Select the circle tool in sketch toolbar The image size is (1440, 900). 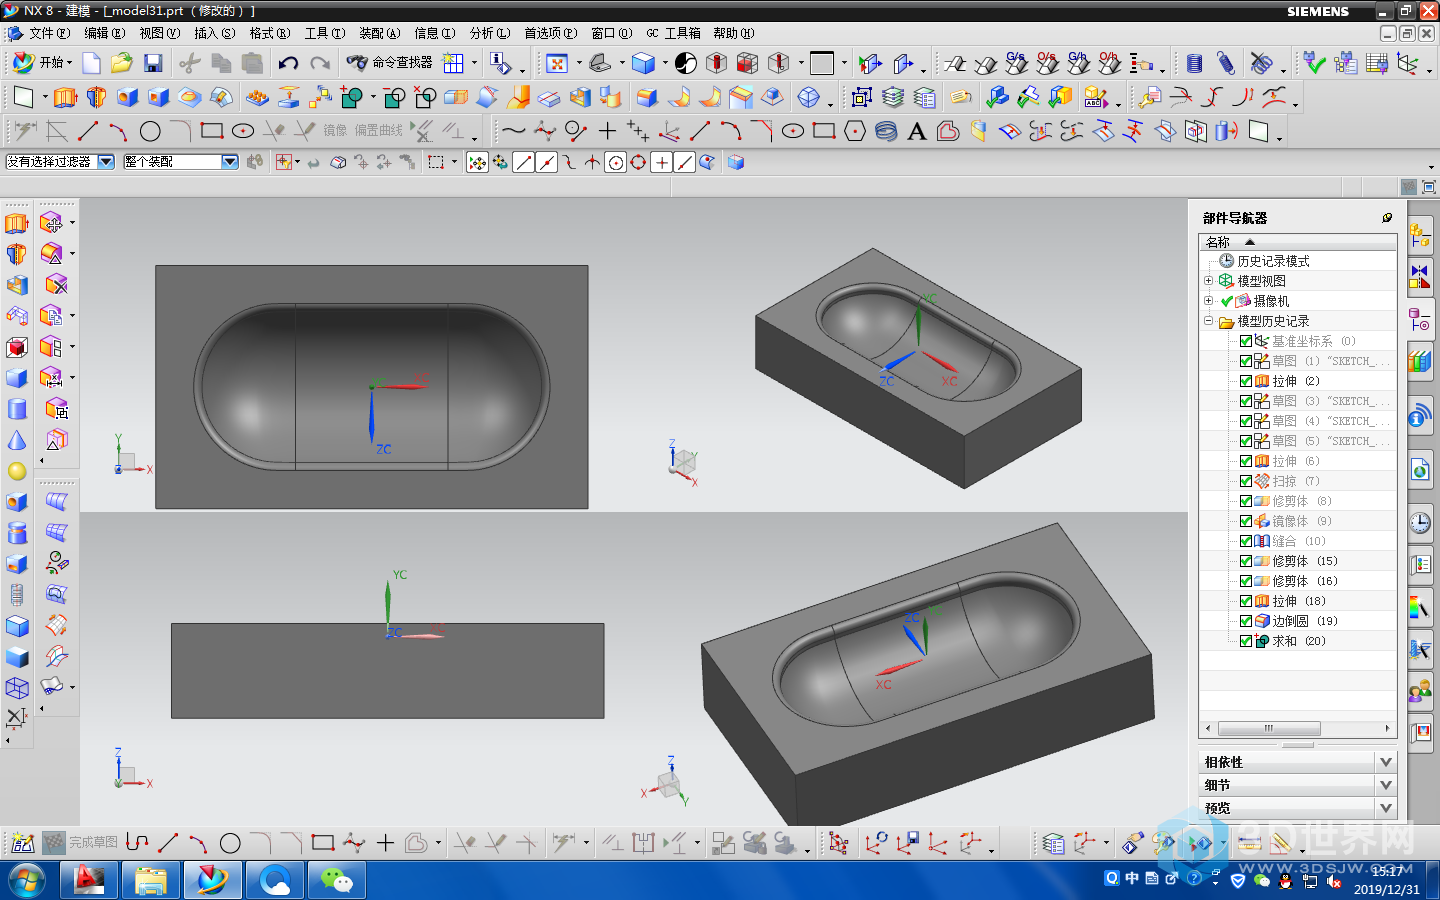[150, 131]
